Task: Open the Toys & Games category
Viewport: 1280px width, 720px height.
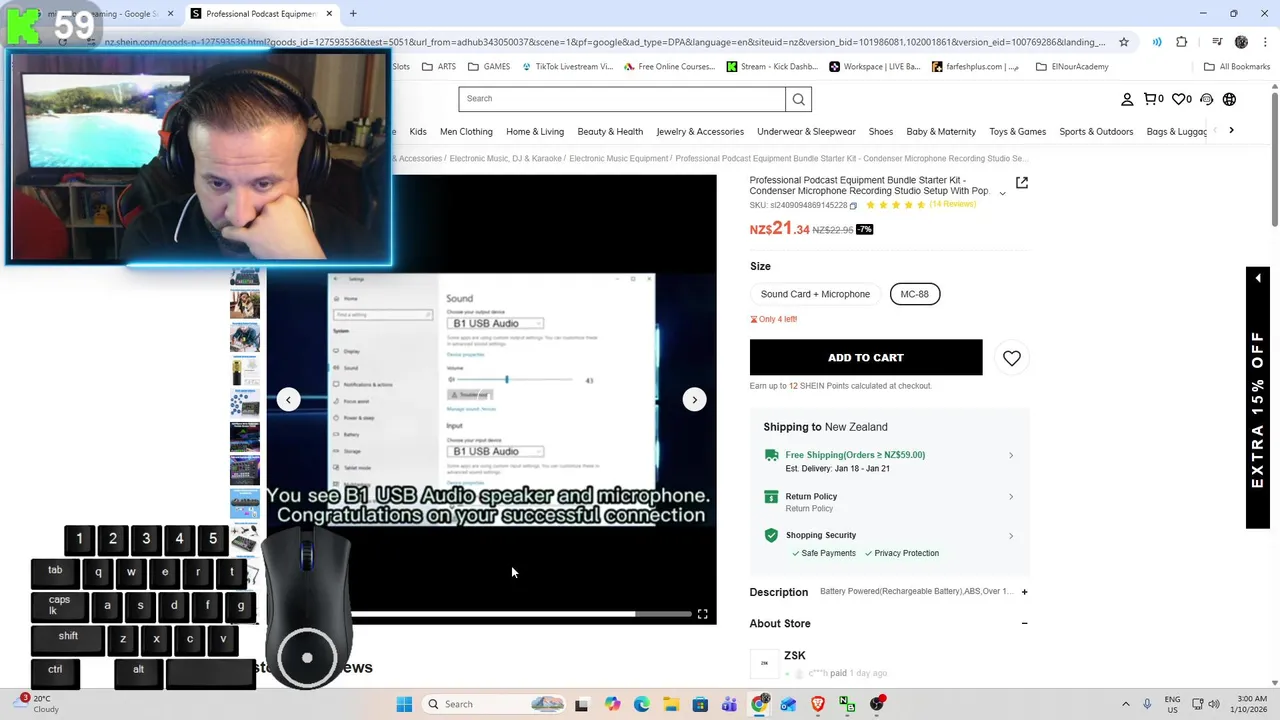Action: (x=1017, y=132)
